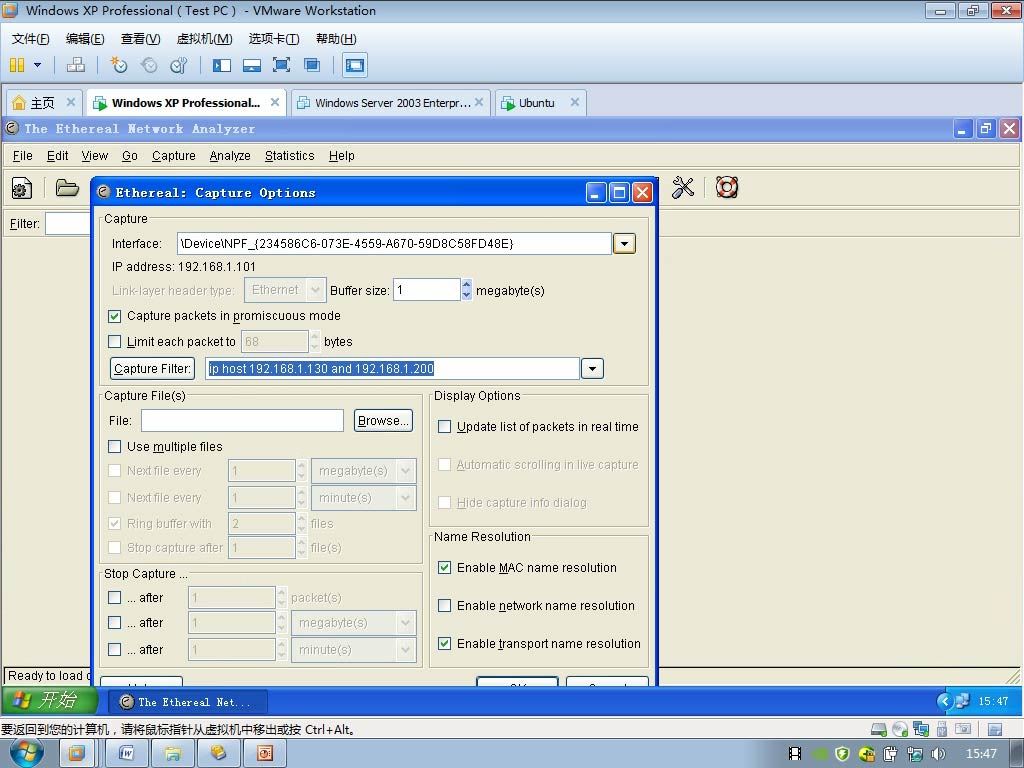This screenshot has height=768, width=1024.
Task: Check Stop Capture after packet(s) checkbox
Action: [115, 598]
